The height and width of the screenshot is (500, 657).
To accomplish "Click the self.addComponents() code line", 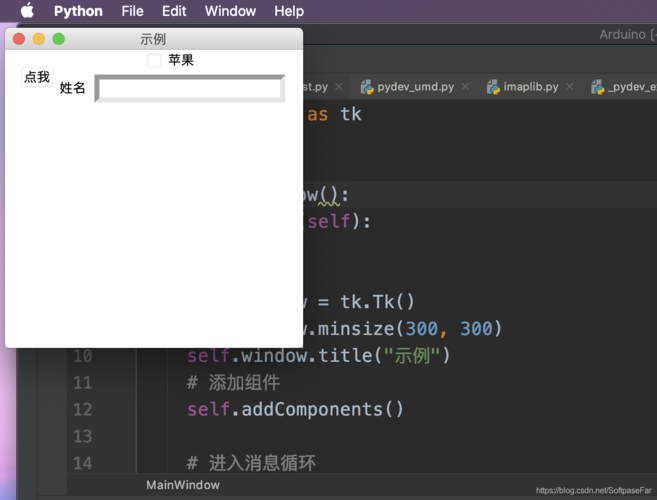I will pos(295,409).
